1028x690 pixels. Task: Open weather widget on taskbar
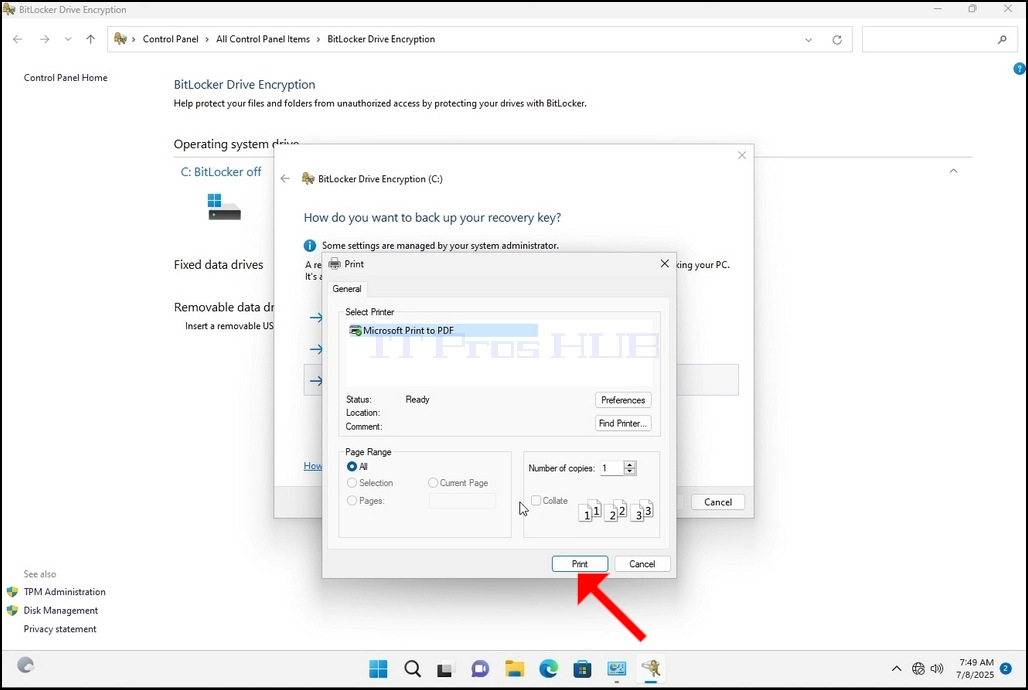(x=25, y=665)
